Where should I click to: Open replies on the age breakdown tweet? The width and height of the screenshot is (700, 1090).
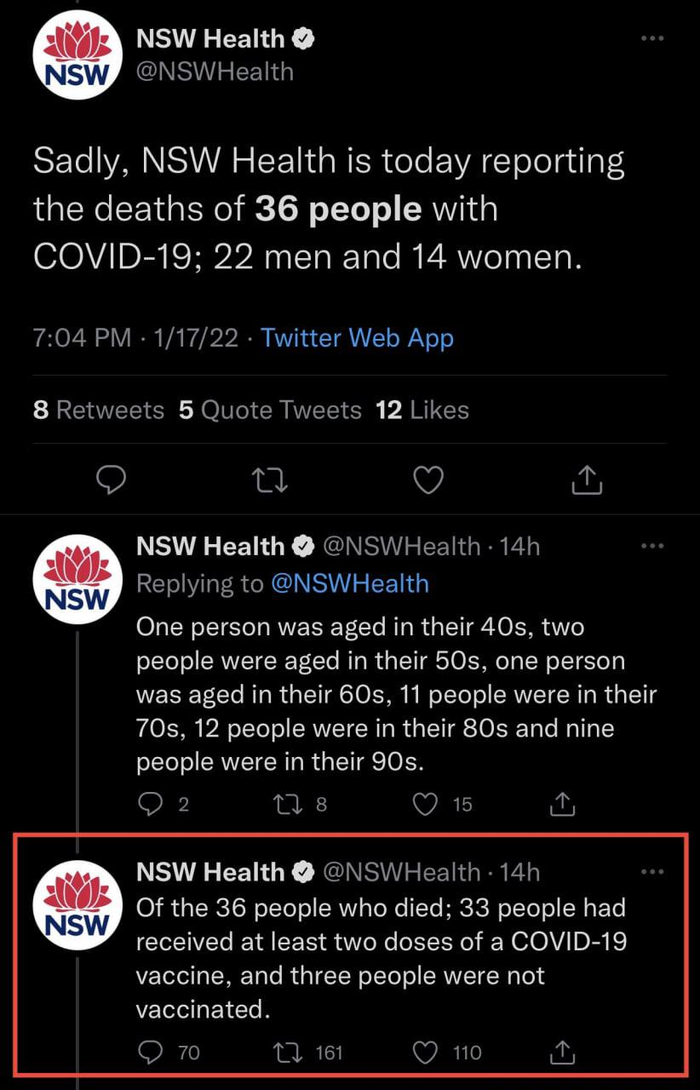click(150, 803)
